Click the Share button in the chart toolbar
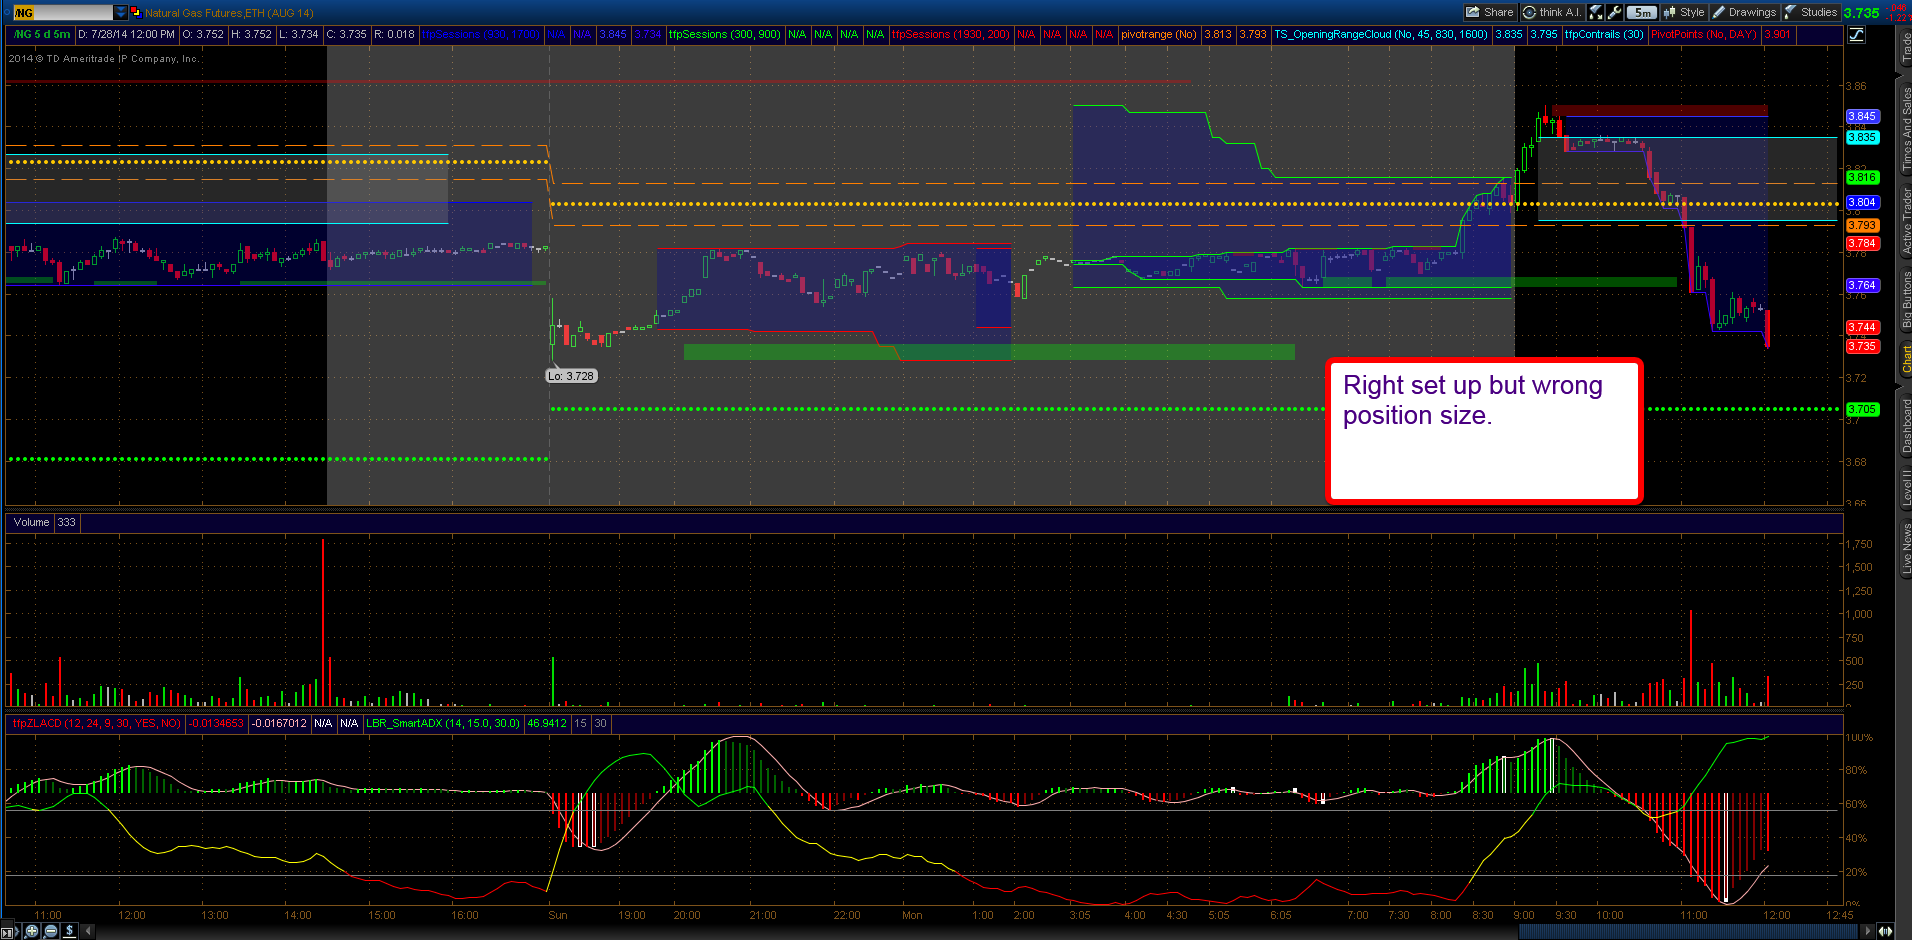Viewport: 1912px width, 940px height. click(1490, 13)
